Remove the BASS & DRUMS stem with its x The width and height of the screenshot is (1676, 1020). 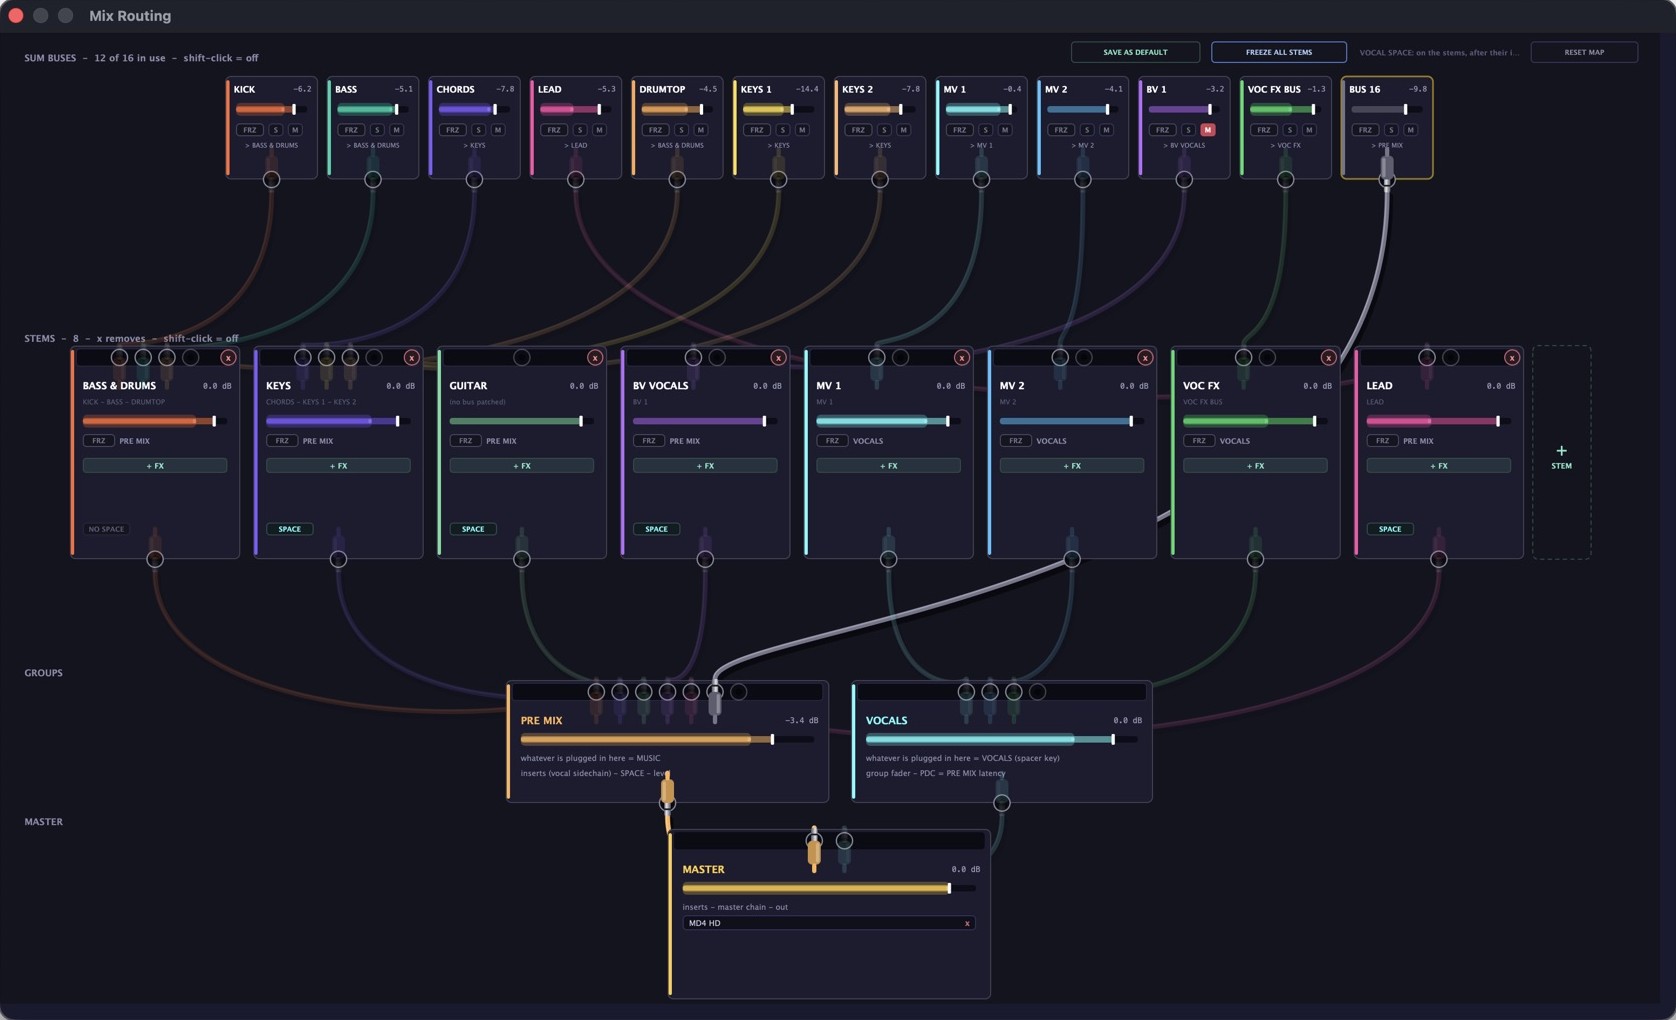pyautogui.click(x=228, y=358)
